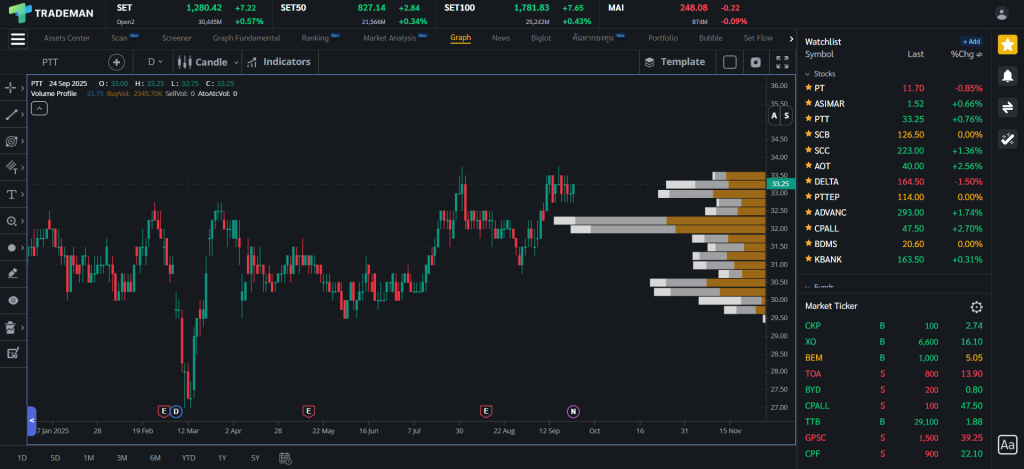Toggle the star beside KBANK
The height and width of the screenshot is (469, 1024).
[808, 259]
